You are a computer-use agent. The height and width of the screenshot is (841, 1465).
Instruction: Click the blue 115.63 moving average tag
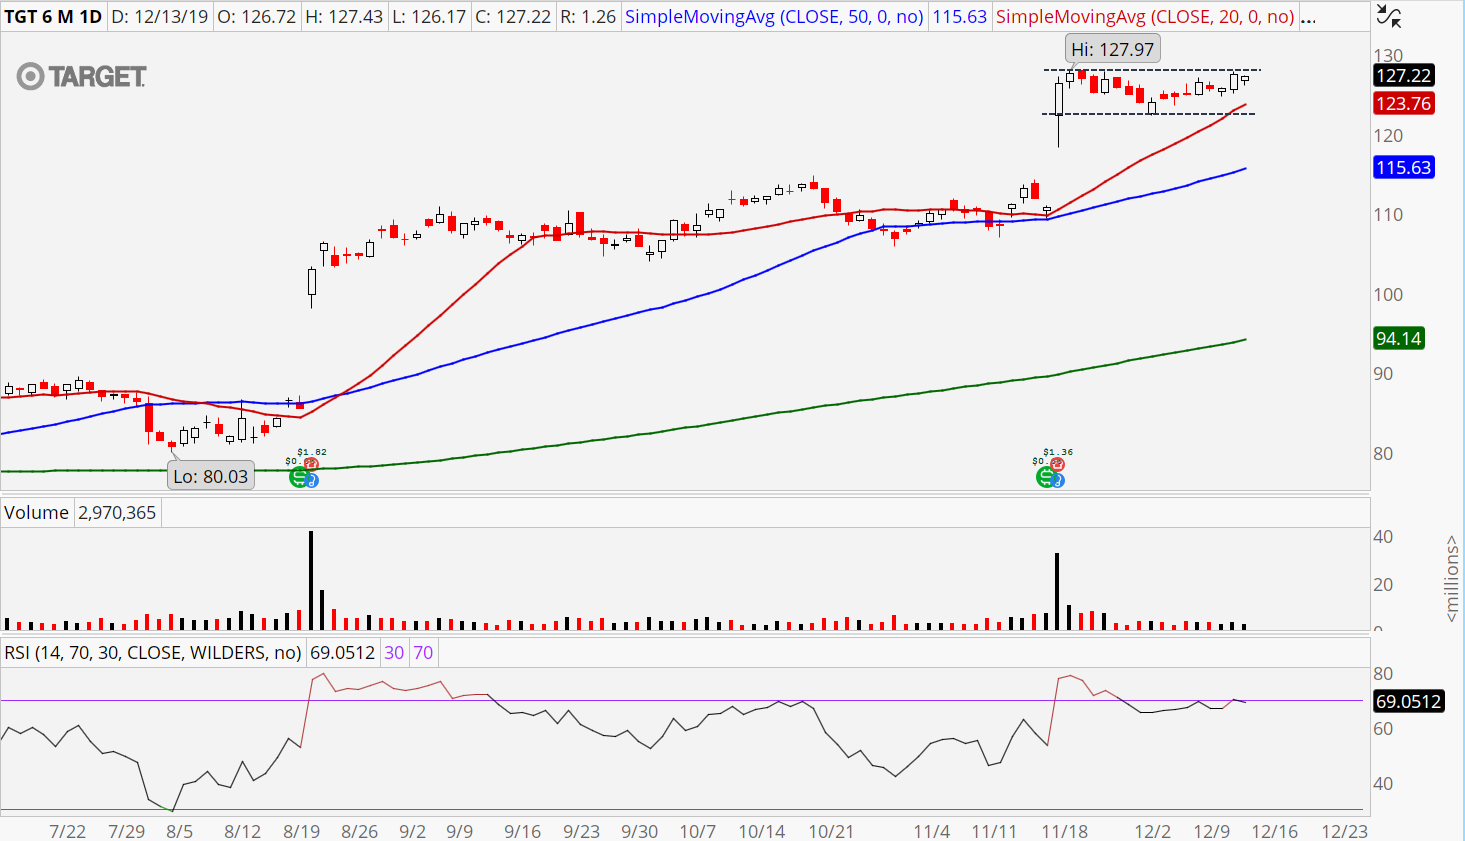pos(1403,168)
